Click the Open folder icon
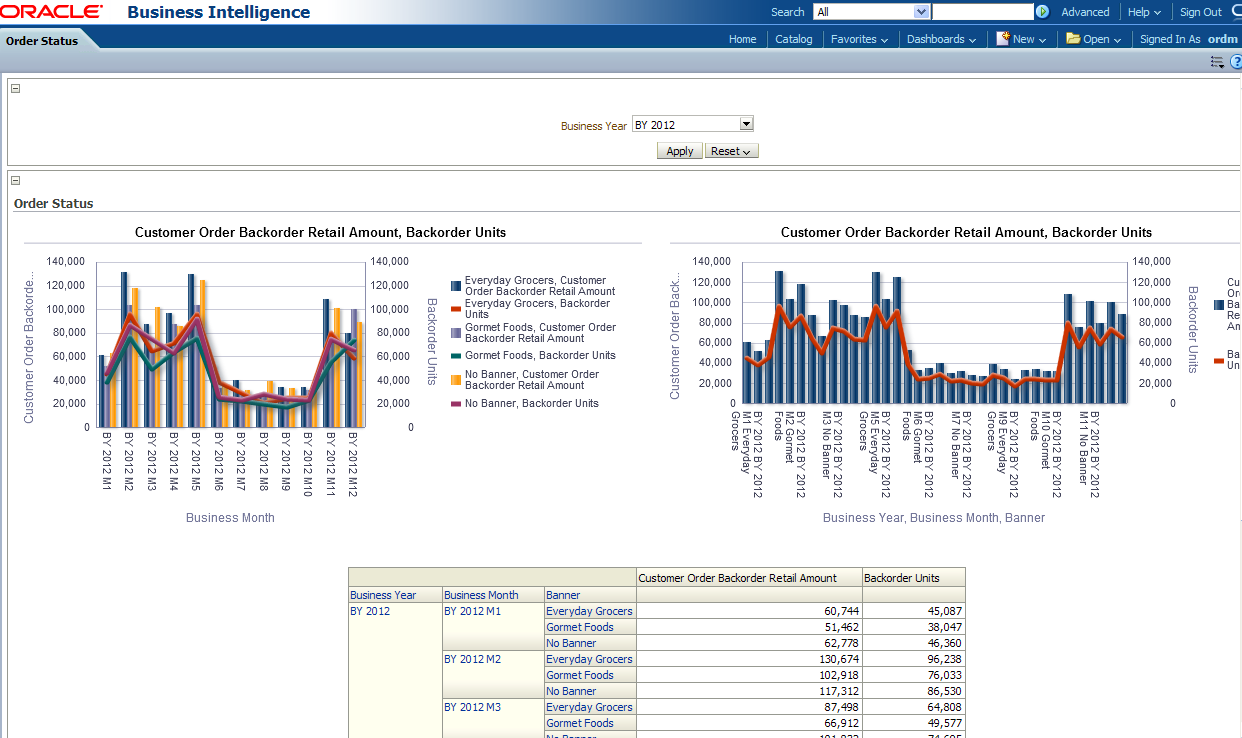Image resolution: width=1242 pixels, height=738 pixels. (1073, 39)
